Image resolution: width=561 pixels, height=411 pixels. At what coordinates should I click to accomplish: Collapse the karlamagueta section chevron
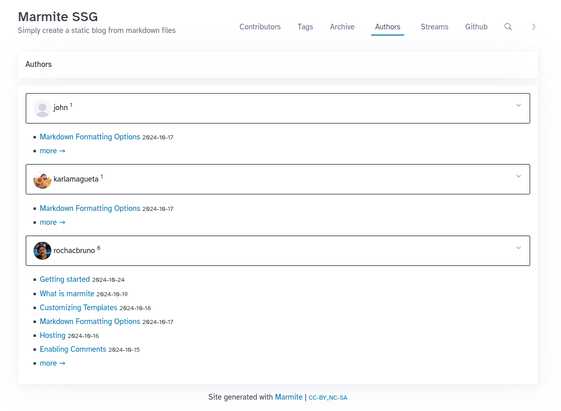[x=518, y=176]
